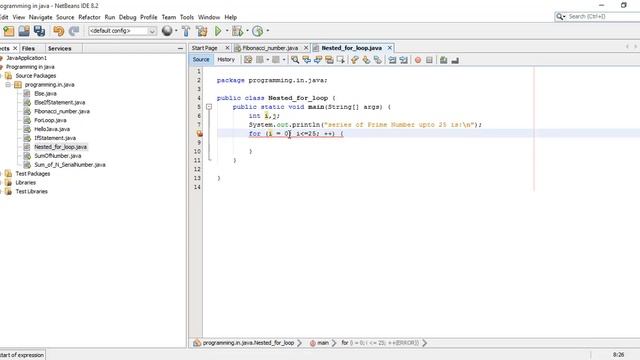Click the Shift Line Right icon
Viewport: 640px width, 360px height.
(x=403, y=60)
